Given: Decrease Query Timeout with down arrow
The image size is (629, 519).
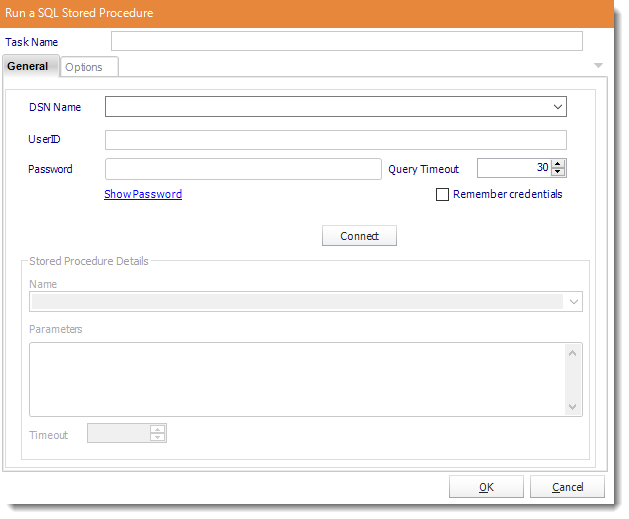Looking at the screenshot, I should tap(558, 172).
